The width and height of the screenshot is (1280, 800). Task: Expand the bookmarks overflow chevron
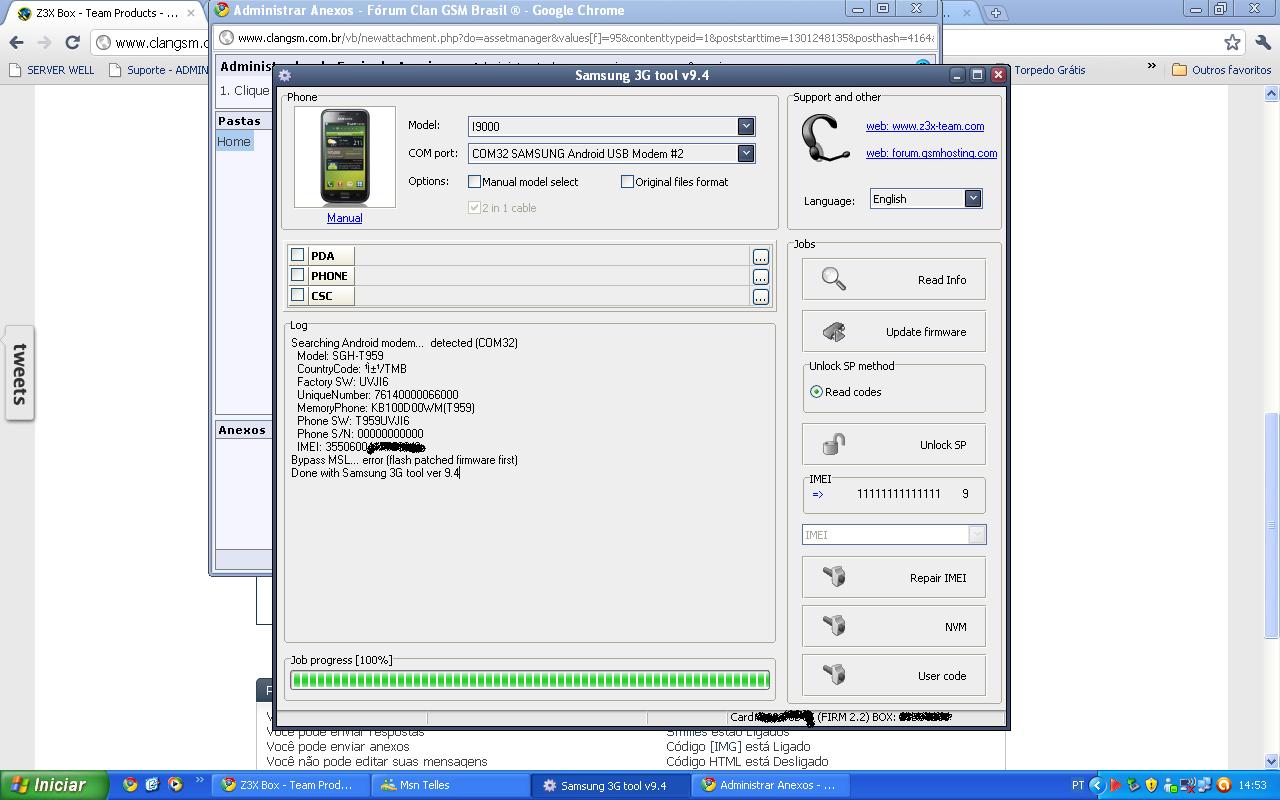click(x=1151, y=67)
